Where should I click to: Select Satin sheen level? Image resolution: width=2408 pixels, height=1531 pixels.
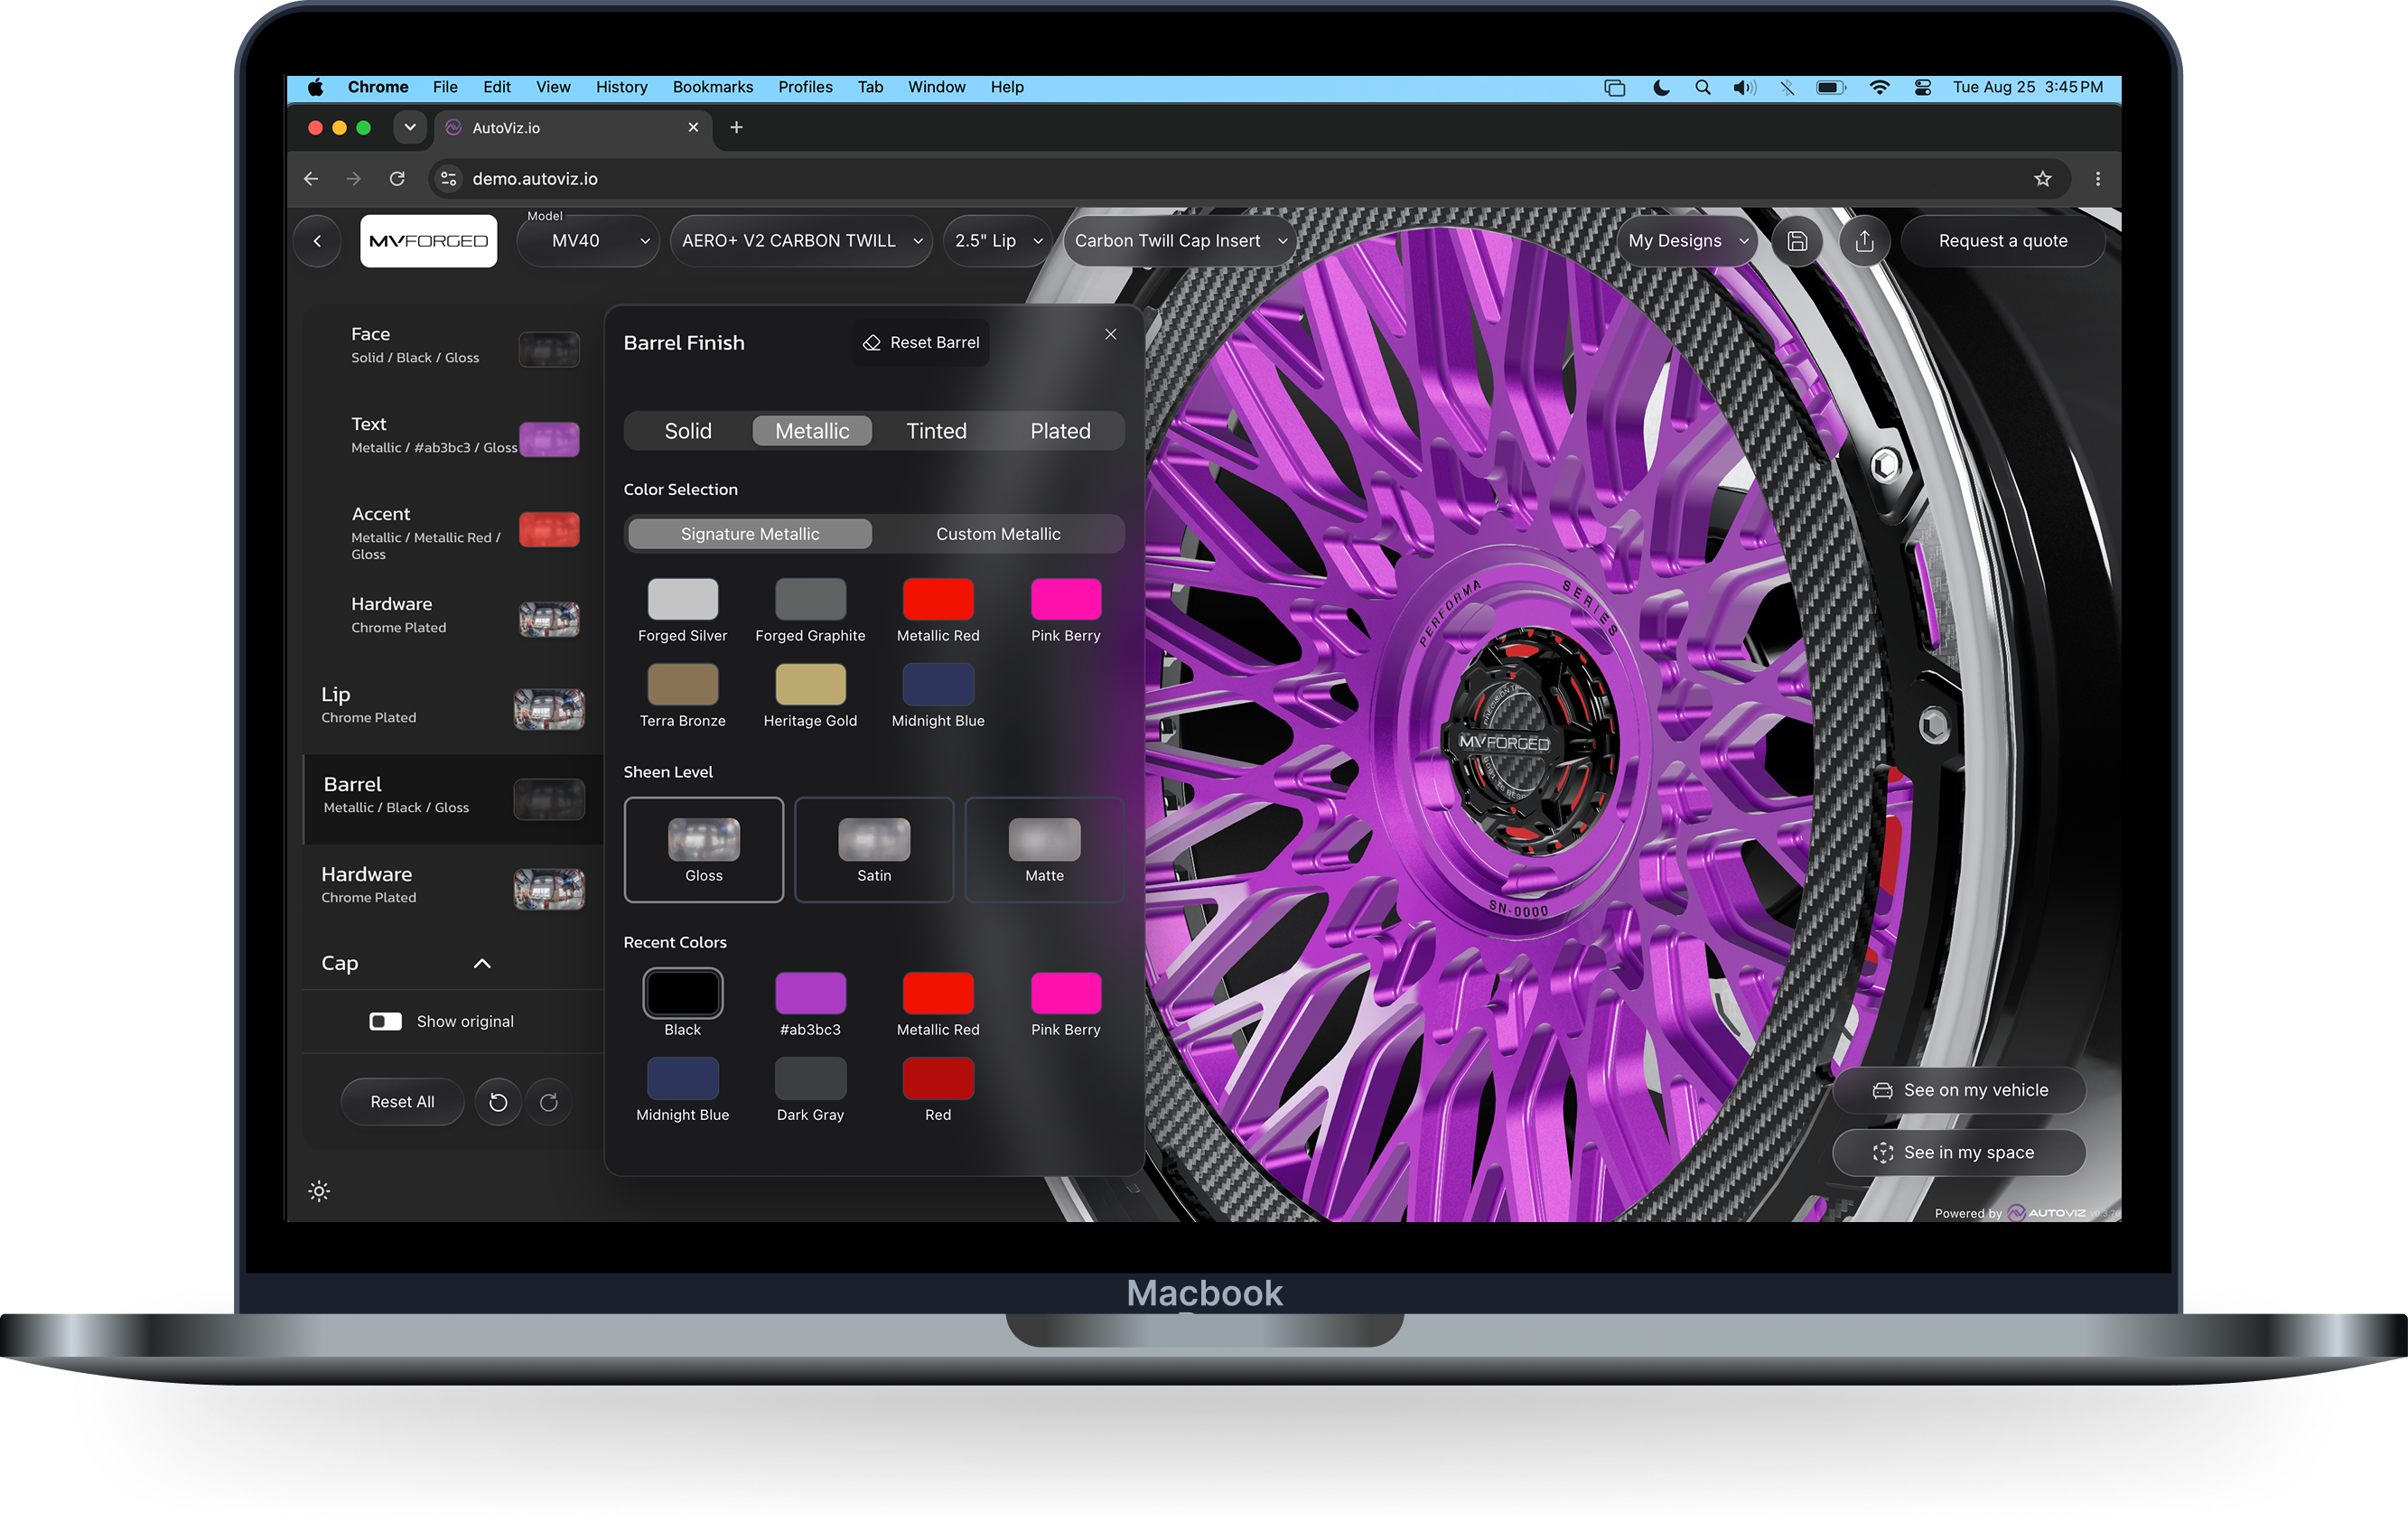874,850
